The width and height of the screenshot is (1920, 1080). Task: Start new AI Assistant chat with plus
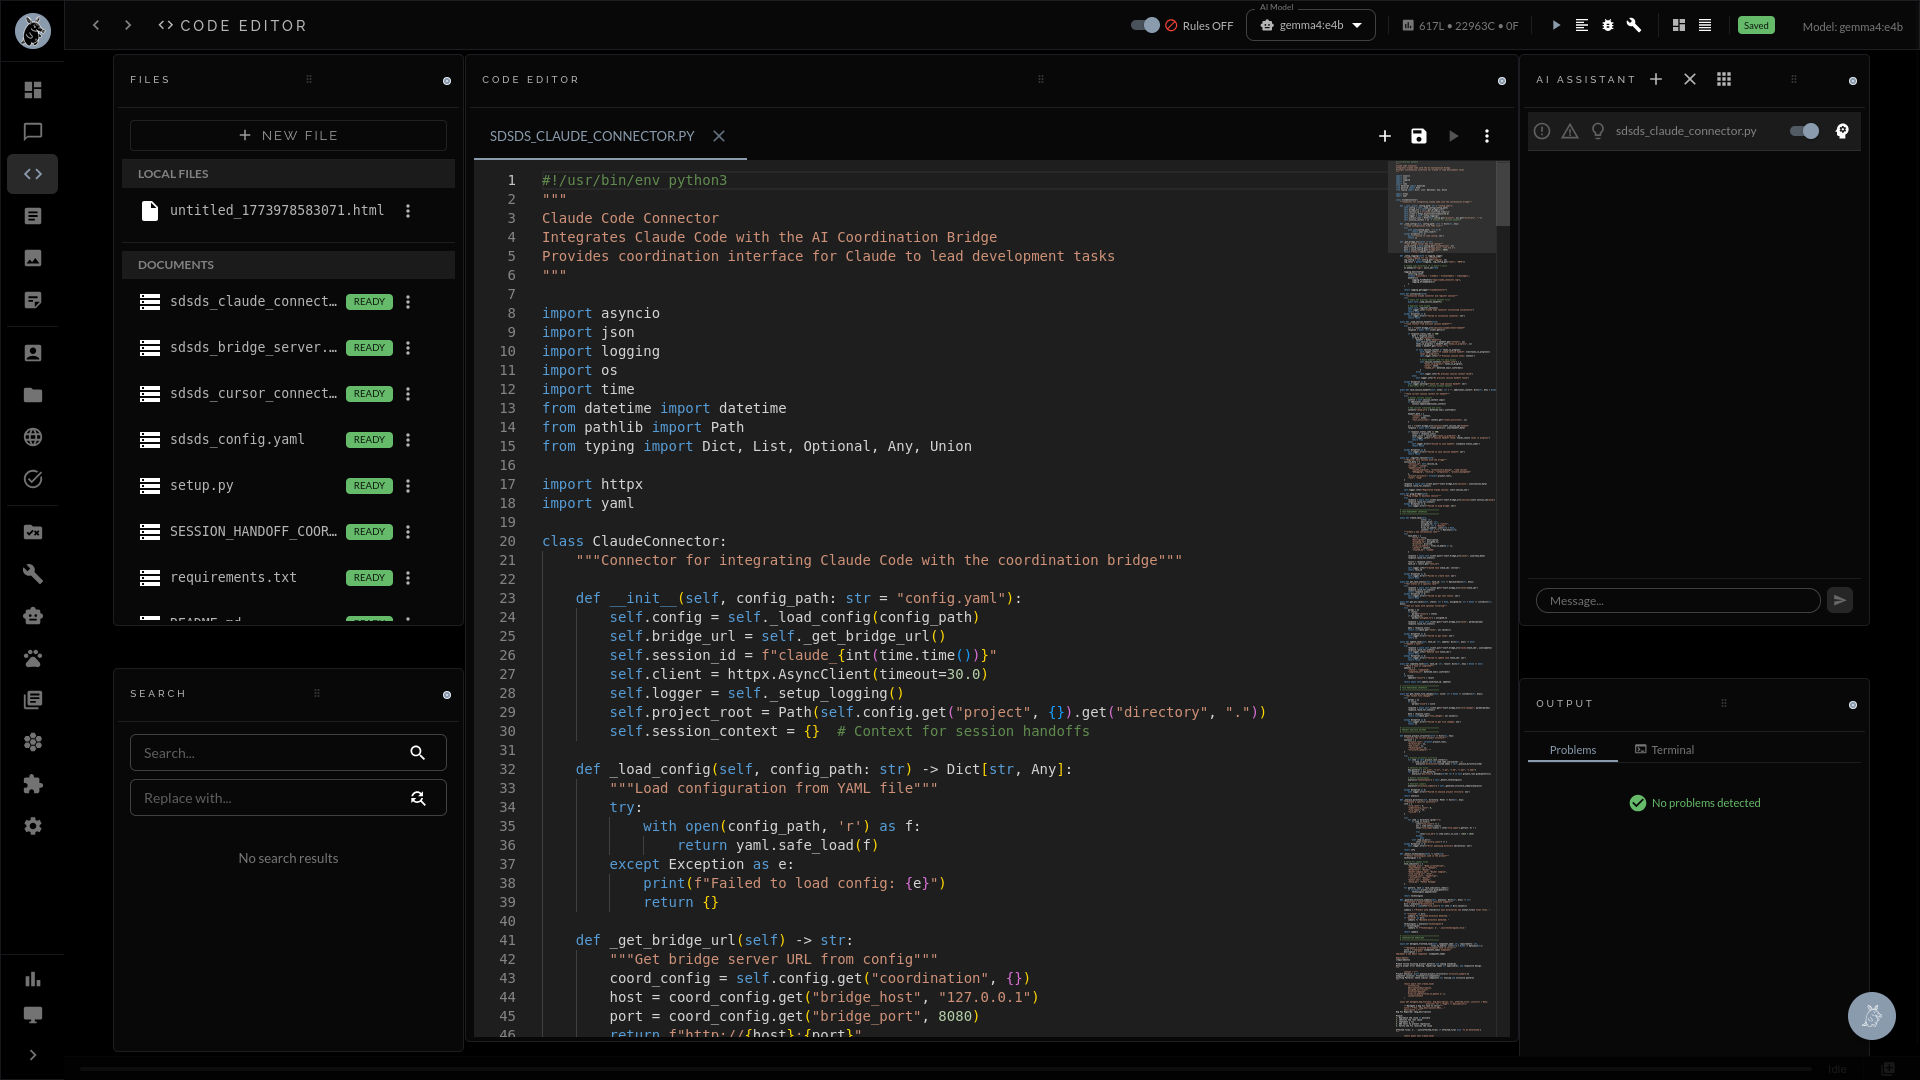1656,79
